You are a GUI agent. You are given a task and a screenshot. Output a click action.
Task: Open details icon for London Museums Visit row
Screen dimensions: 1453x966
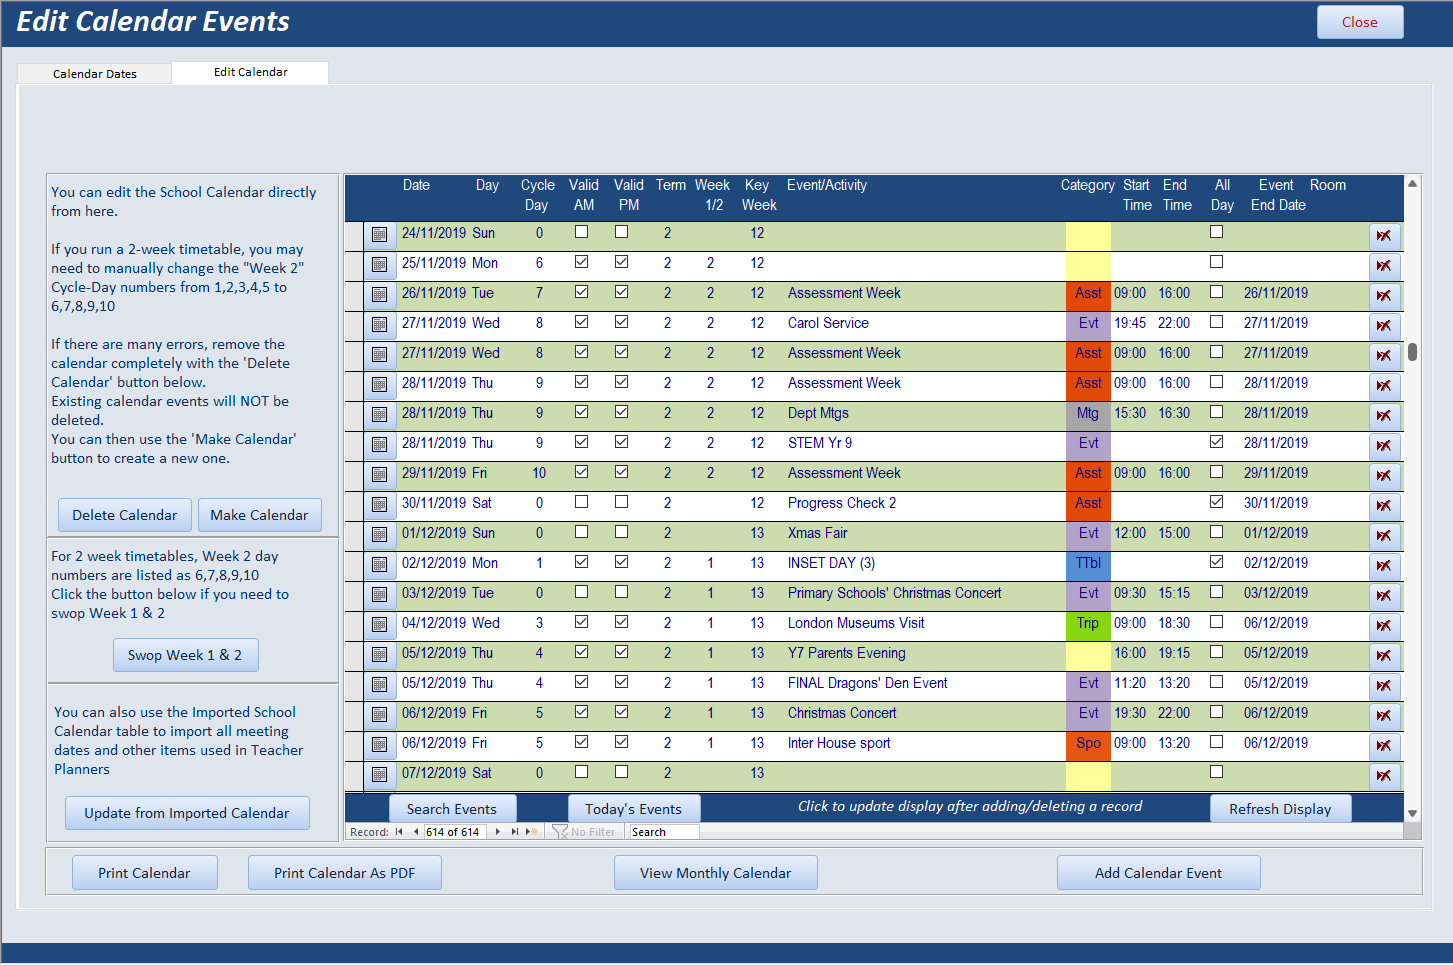point(379,625)
